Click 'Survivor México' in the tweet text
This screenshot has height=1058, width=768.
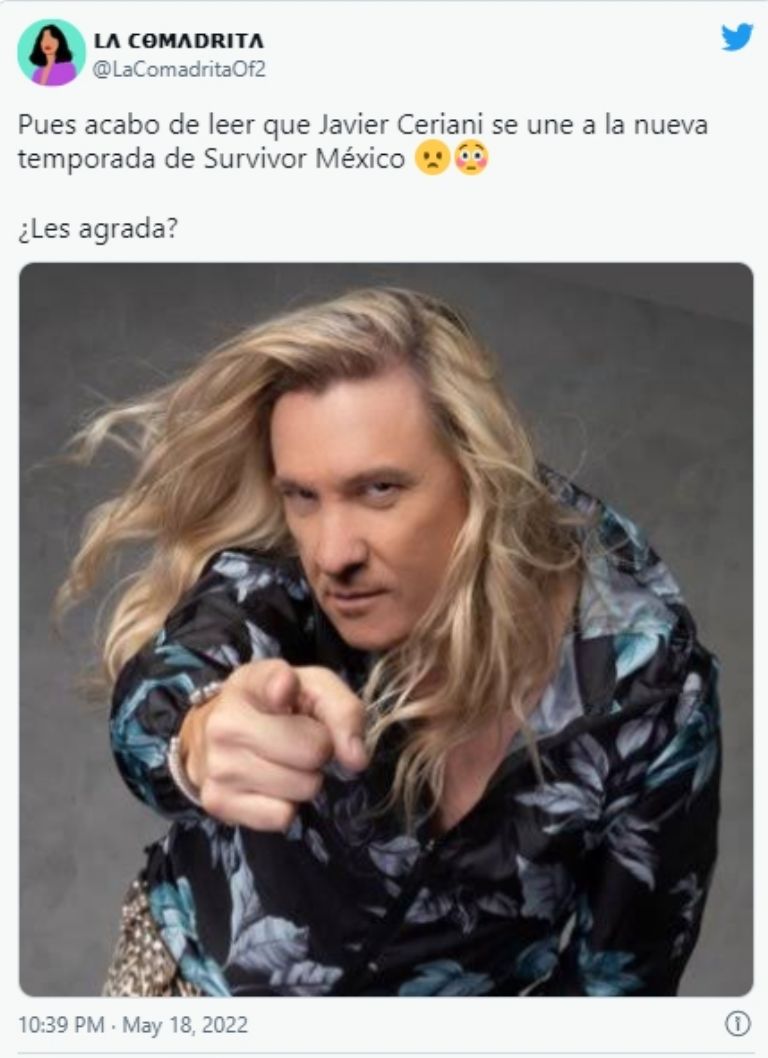tap(304, 159)
